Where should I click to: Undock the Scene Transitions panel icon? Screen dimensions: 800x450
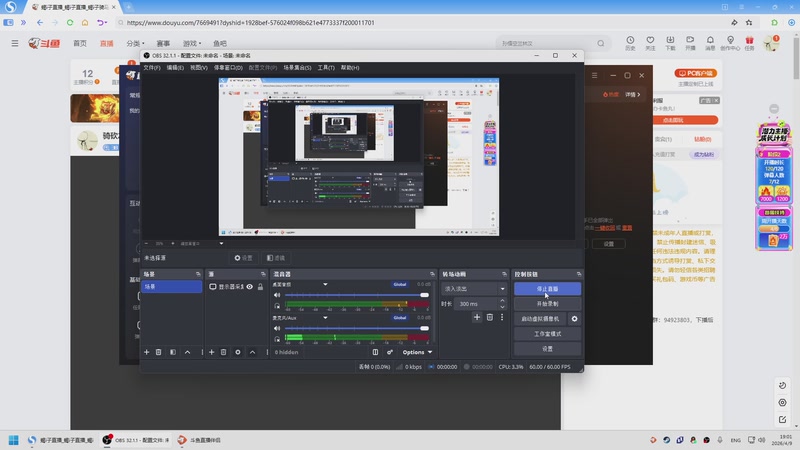coord(504,274)
